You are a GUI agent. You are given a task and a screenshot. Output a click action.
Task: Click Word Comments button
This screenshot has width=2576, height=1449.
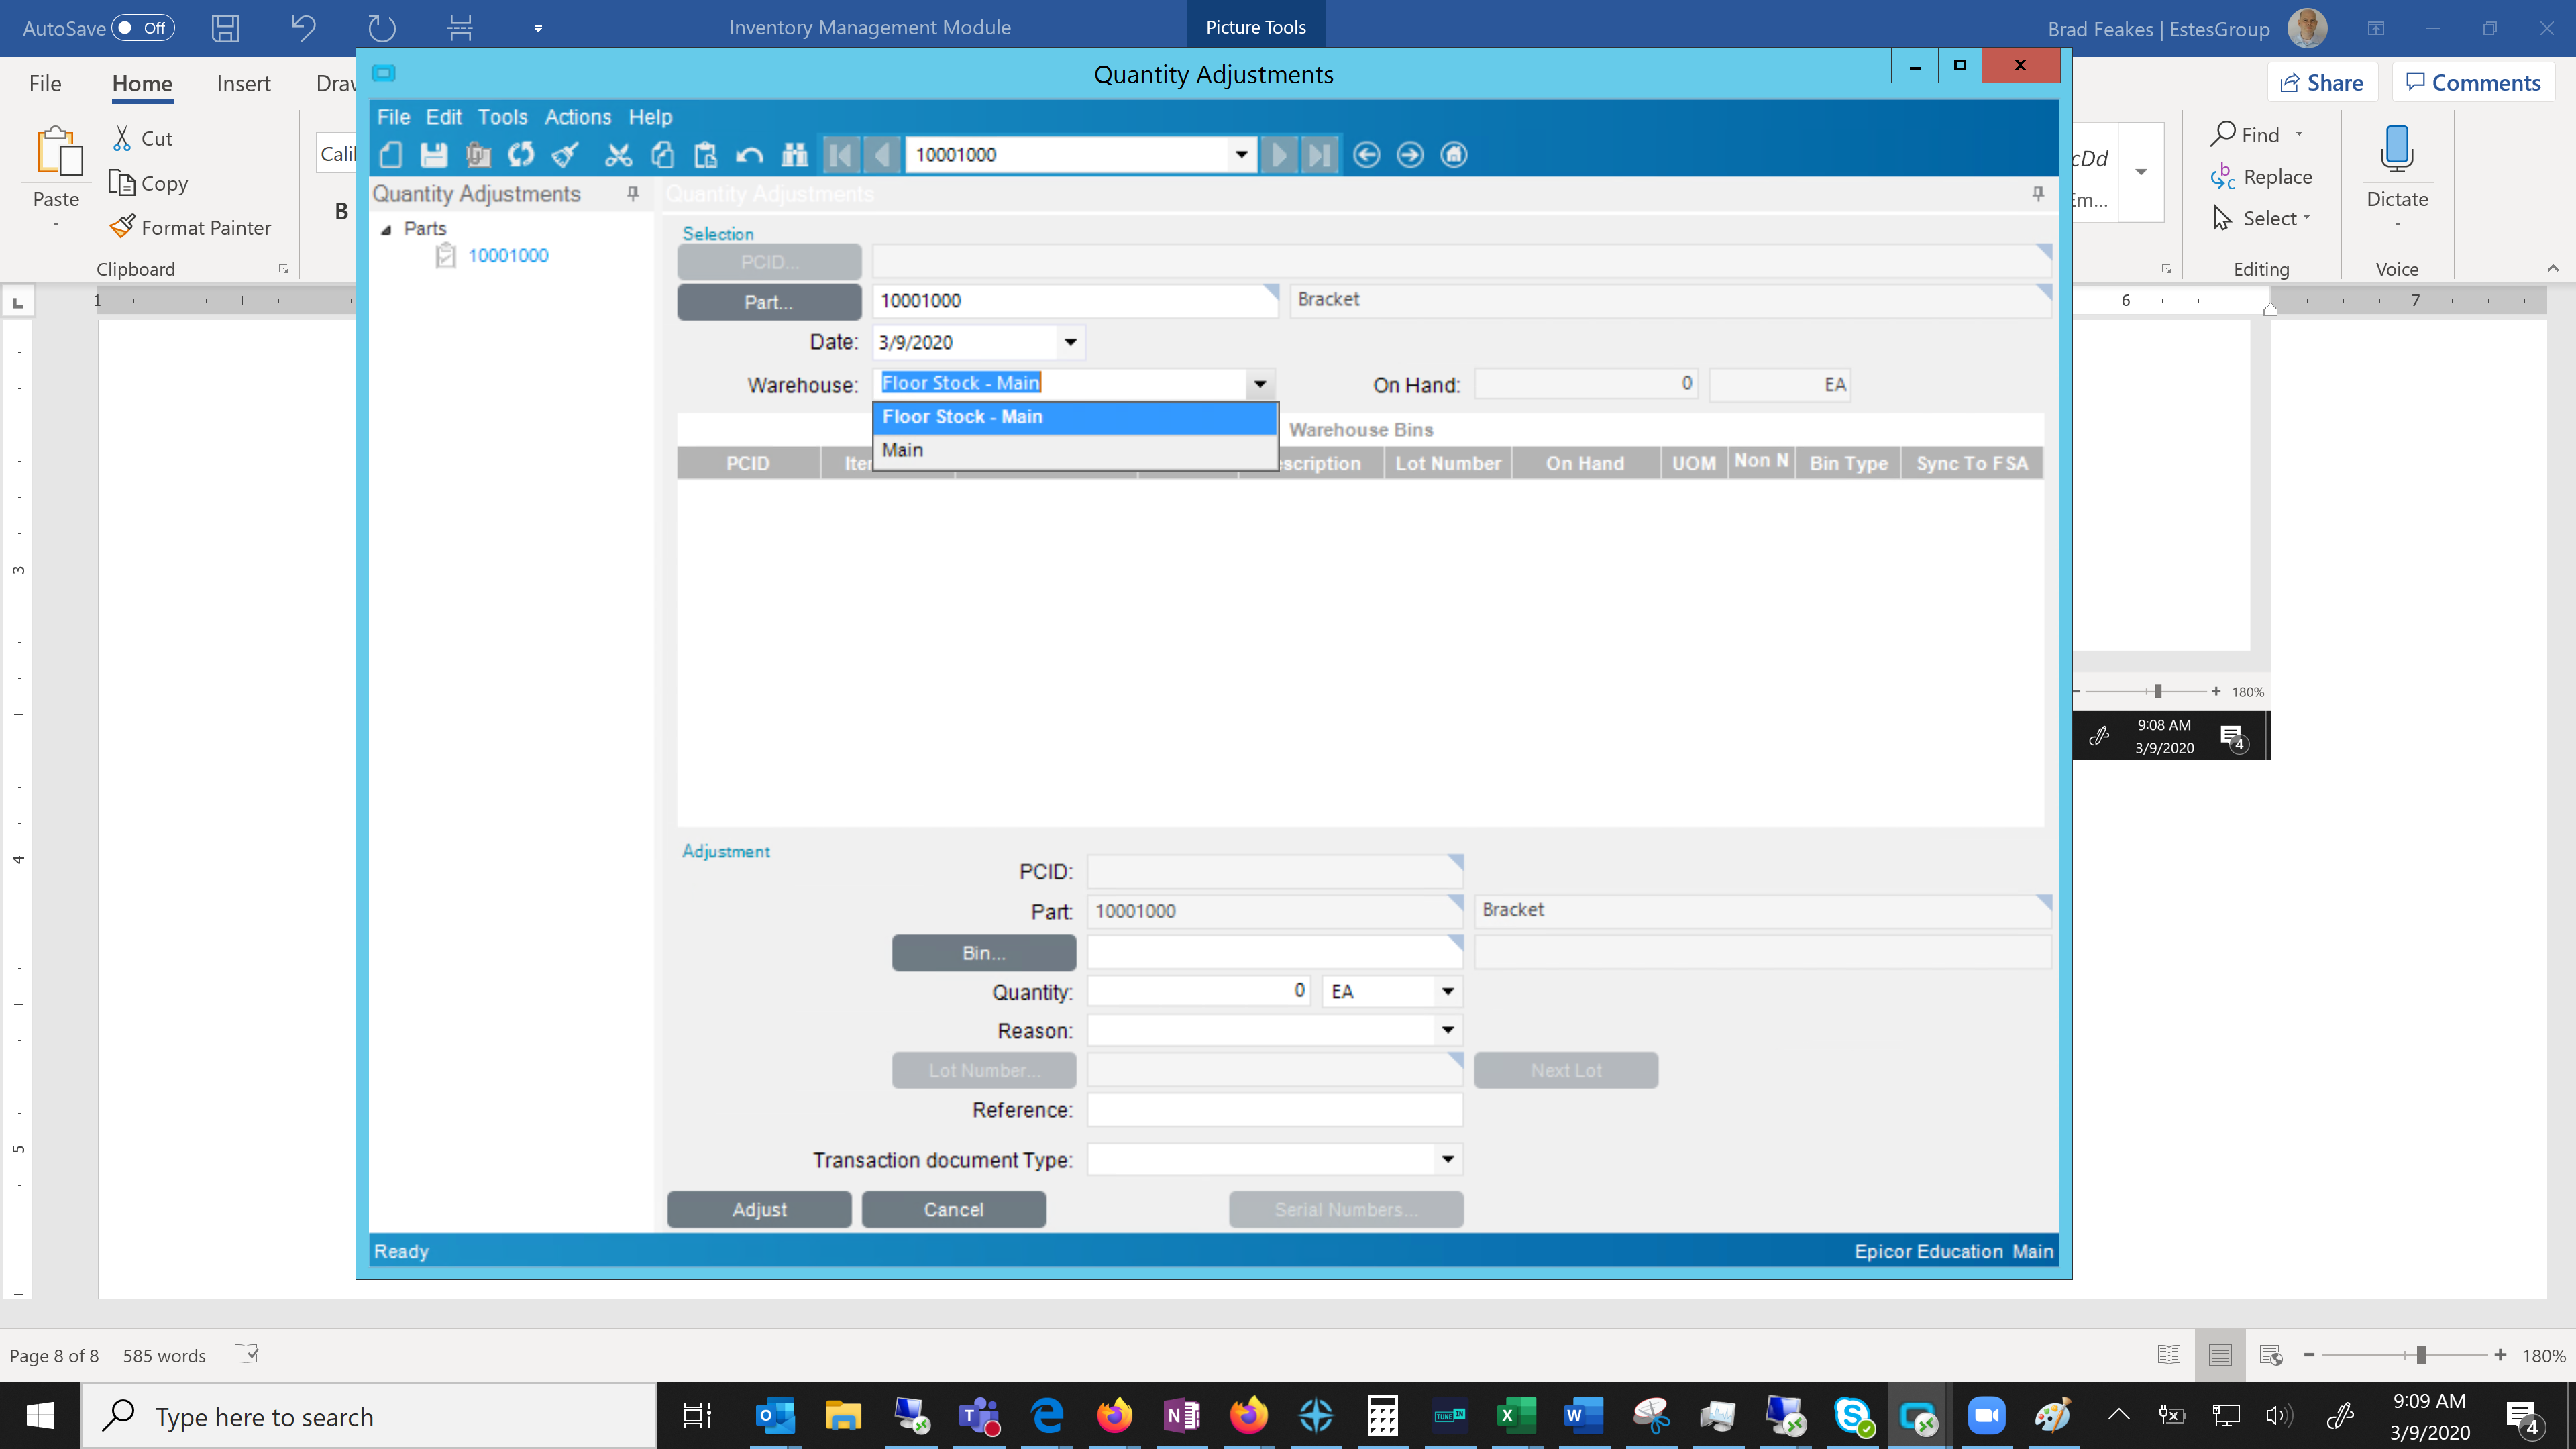[x=2473, y=83]
